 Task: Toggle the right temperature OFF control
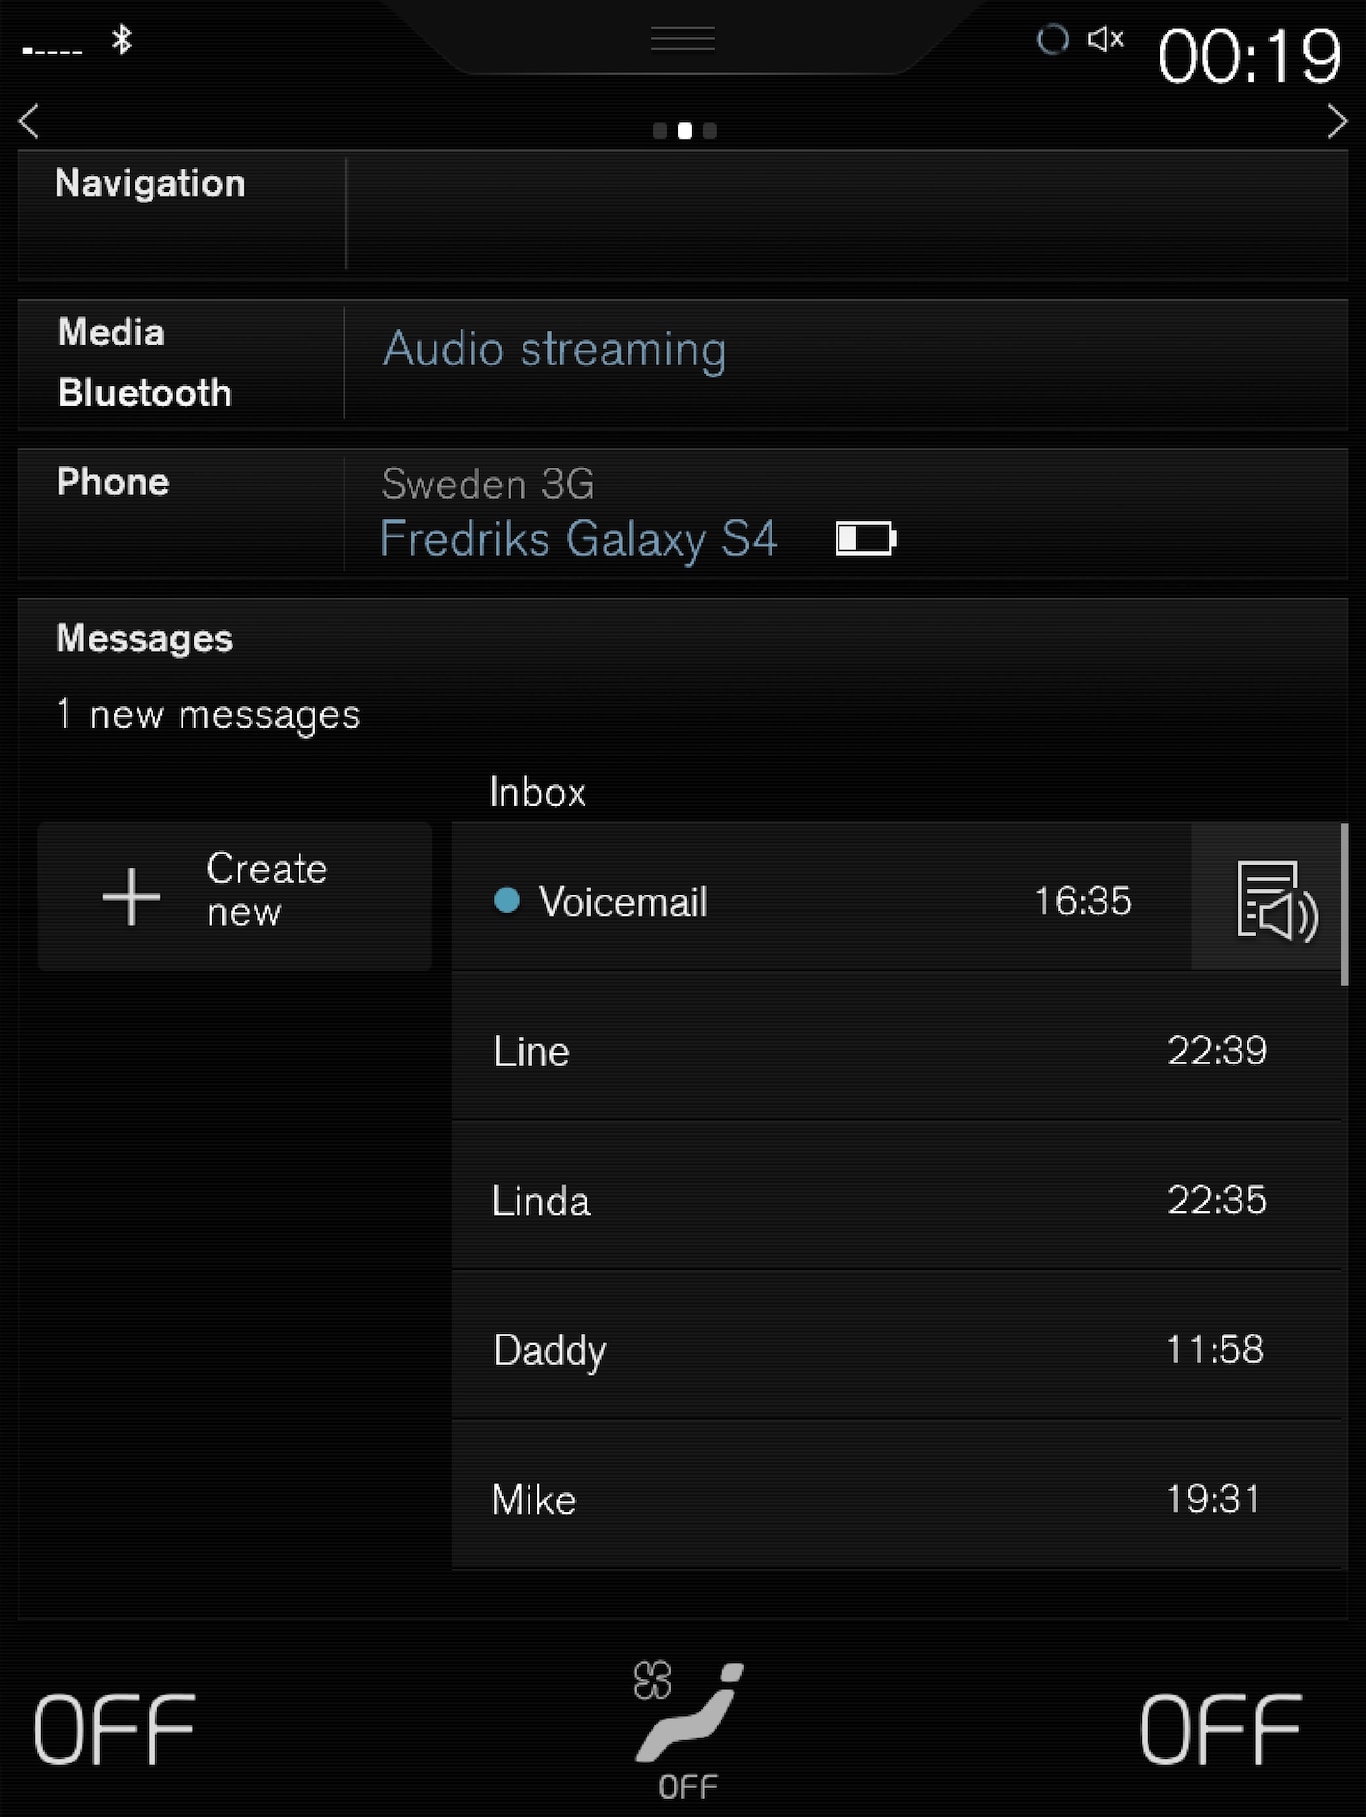(1221, 1729)
